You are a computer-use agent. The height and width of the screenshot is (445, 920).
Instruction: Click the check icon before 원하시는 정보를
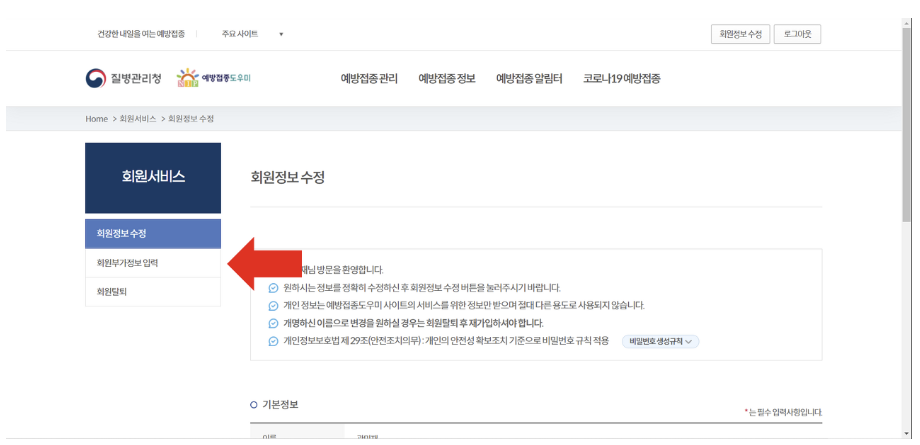tap(273, 288)
